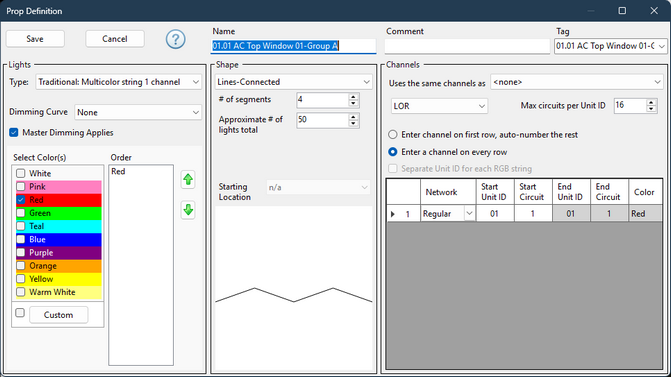Click the shape preview zigzag line
This screenshot has width=671, height=377.
point(294,295)
